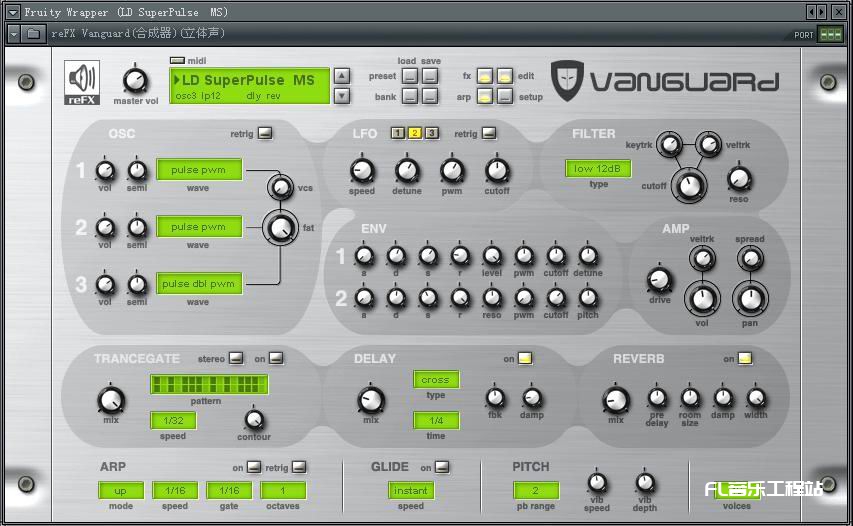This screenshot has width=853, height=526.
Task: Open oscillator 2 pulse pwm wave selector
Action: [x=199, y=226]
